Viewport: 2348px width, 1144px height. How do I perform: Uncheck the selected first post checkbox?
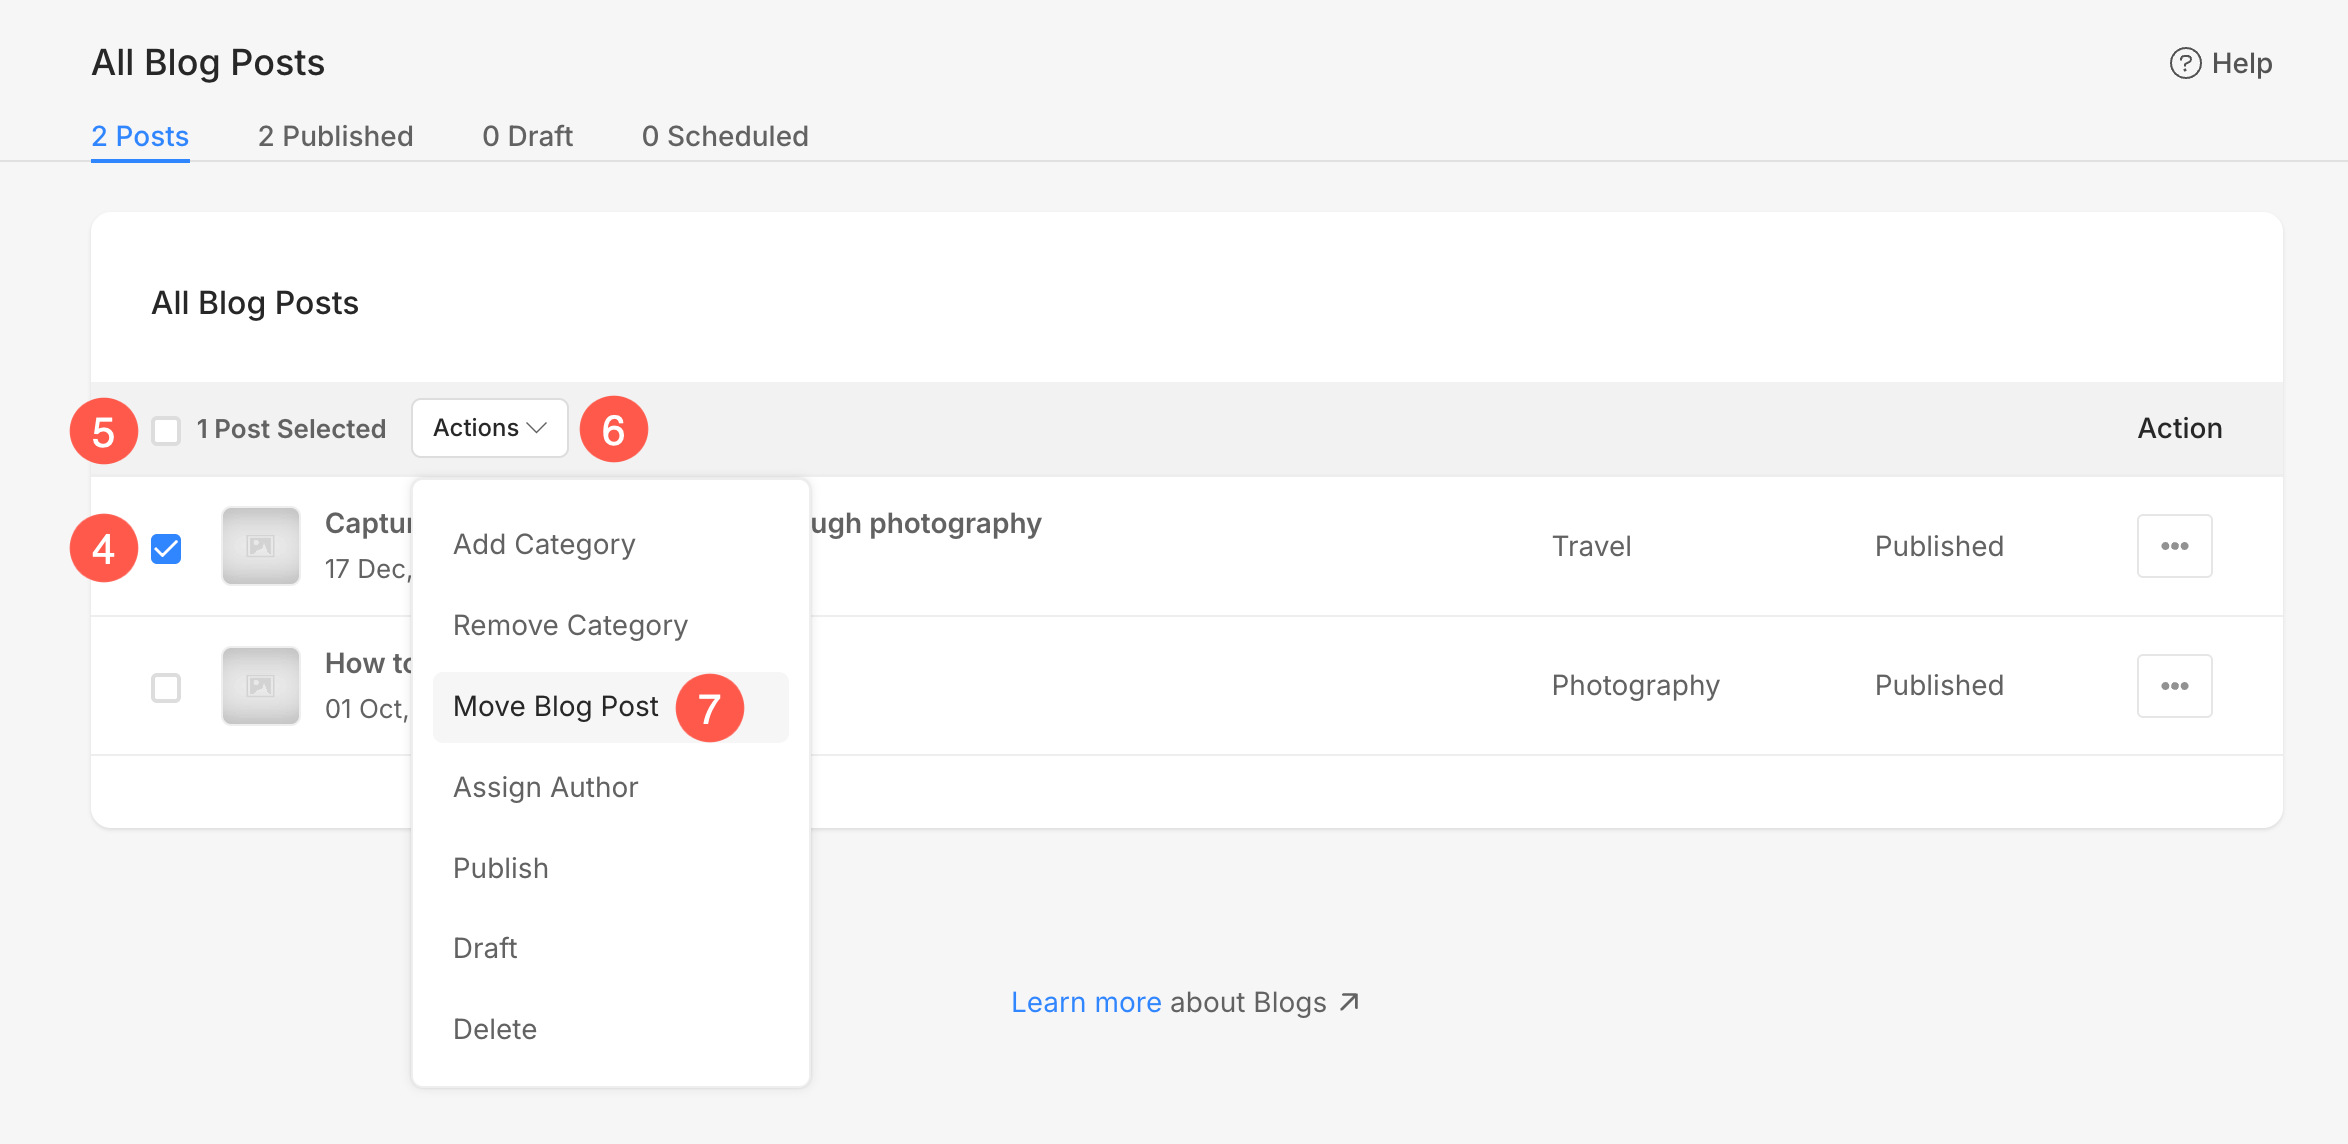(166, 549)
